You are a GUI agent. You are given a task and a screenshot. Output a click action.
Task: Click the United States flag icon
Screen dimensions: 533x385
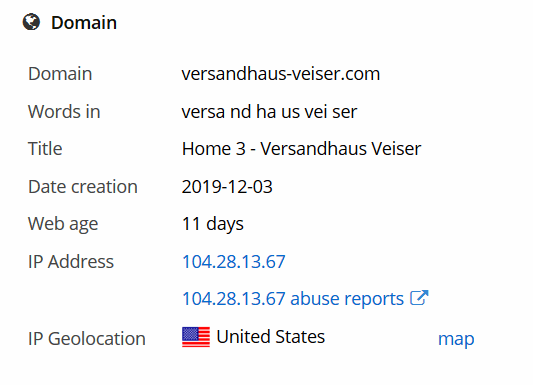click(196, 337)
